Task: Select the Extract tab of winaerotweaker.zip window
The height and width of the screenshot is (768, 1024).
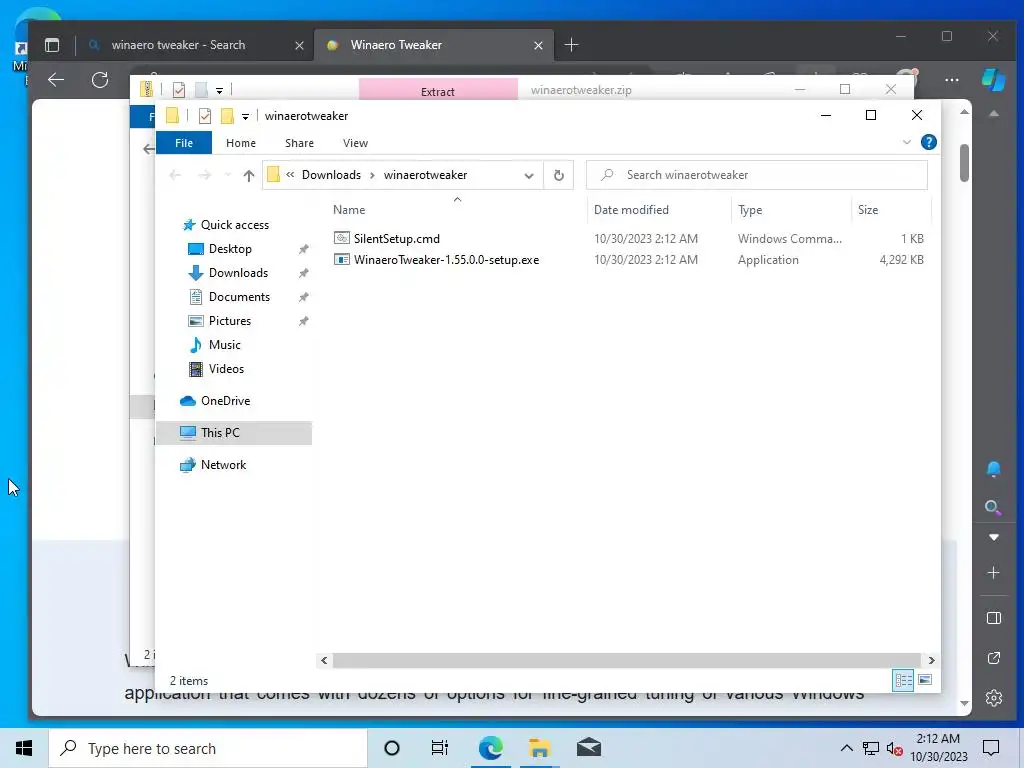Action: click(438, 91)
